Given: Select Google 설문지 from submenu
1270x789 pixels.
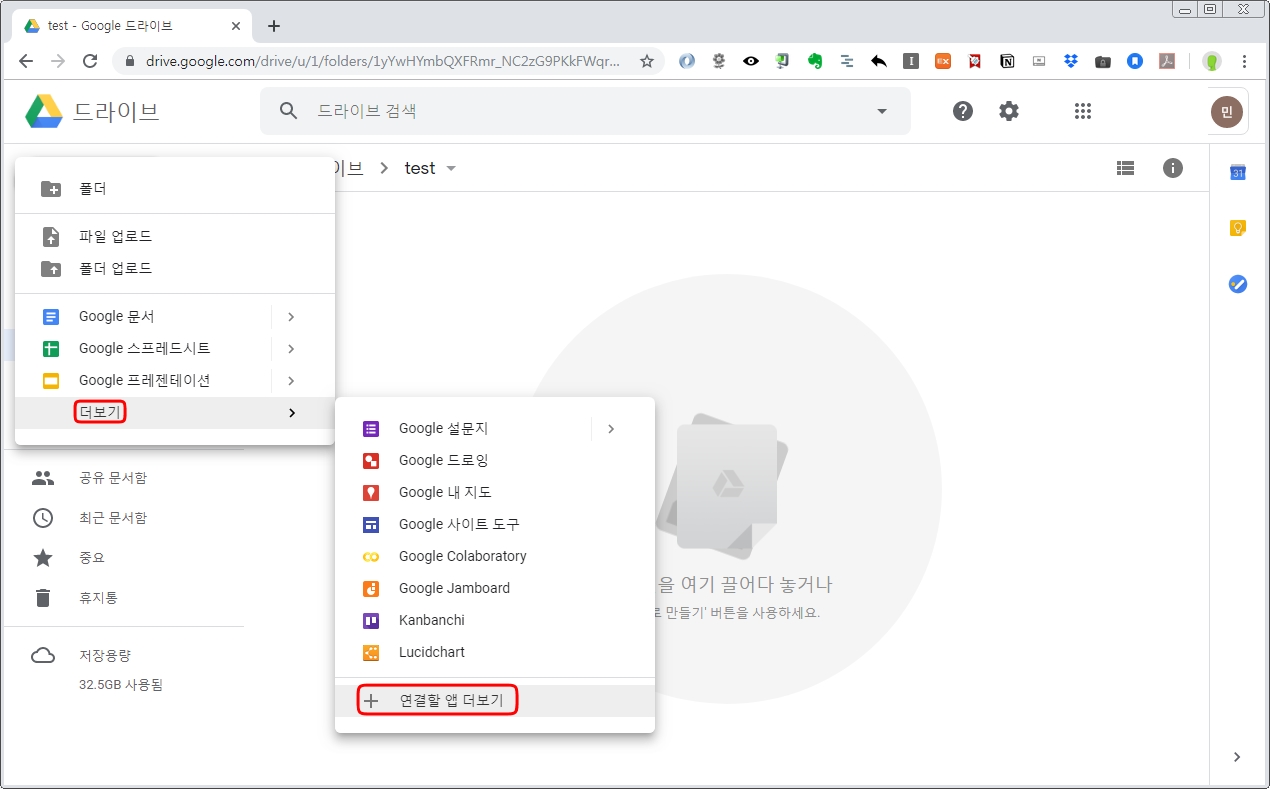Looking at the screenshot, I should click(x=463, y=429).
